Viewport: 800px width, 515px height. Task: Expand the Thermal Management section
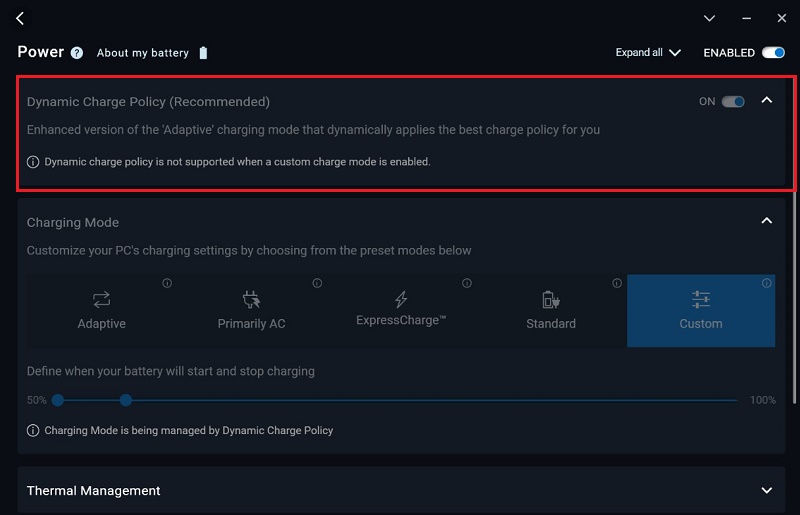767,490
